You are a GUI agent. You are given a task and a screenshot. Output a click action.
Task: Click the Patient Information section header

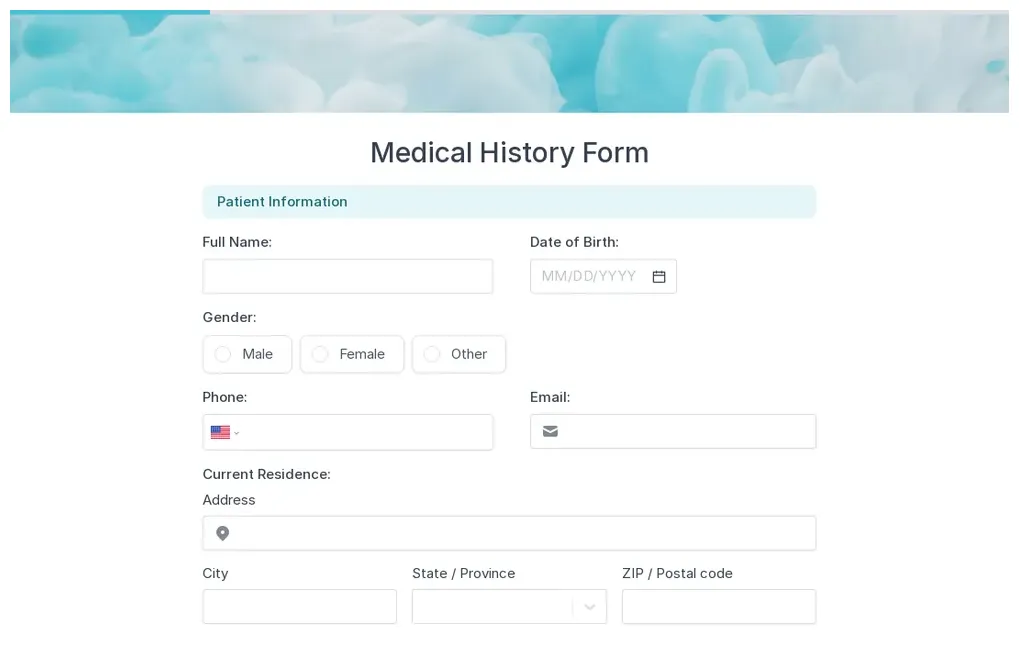[509, 202]
